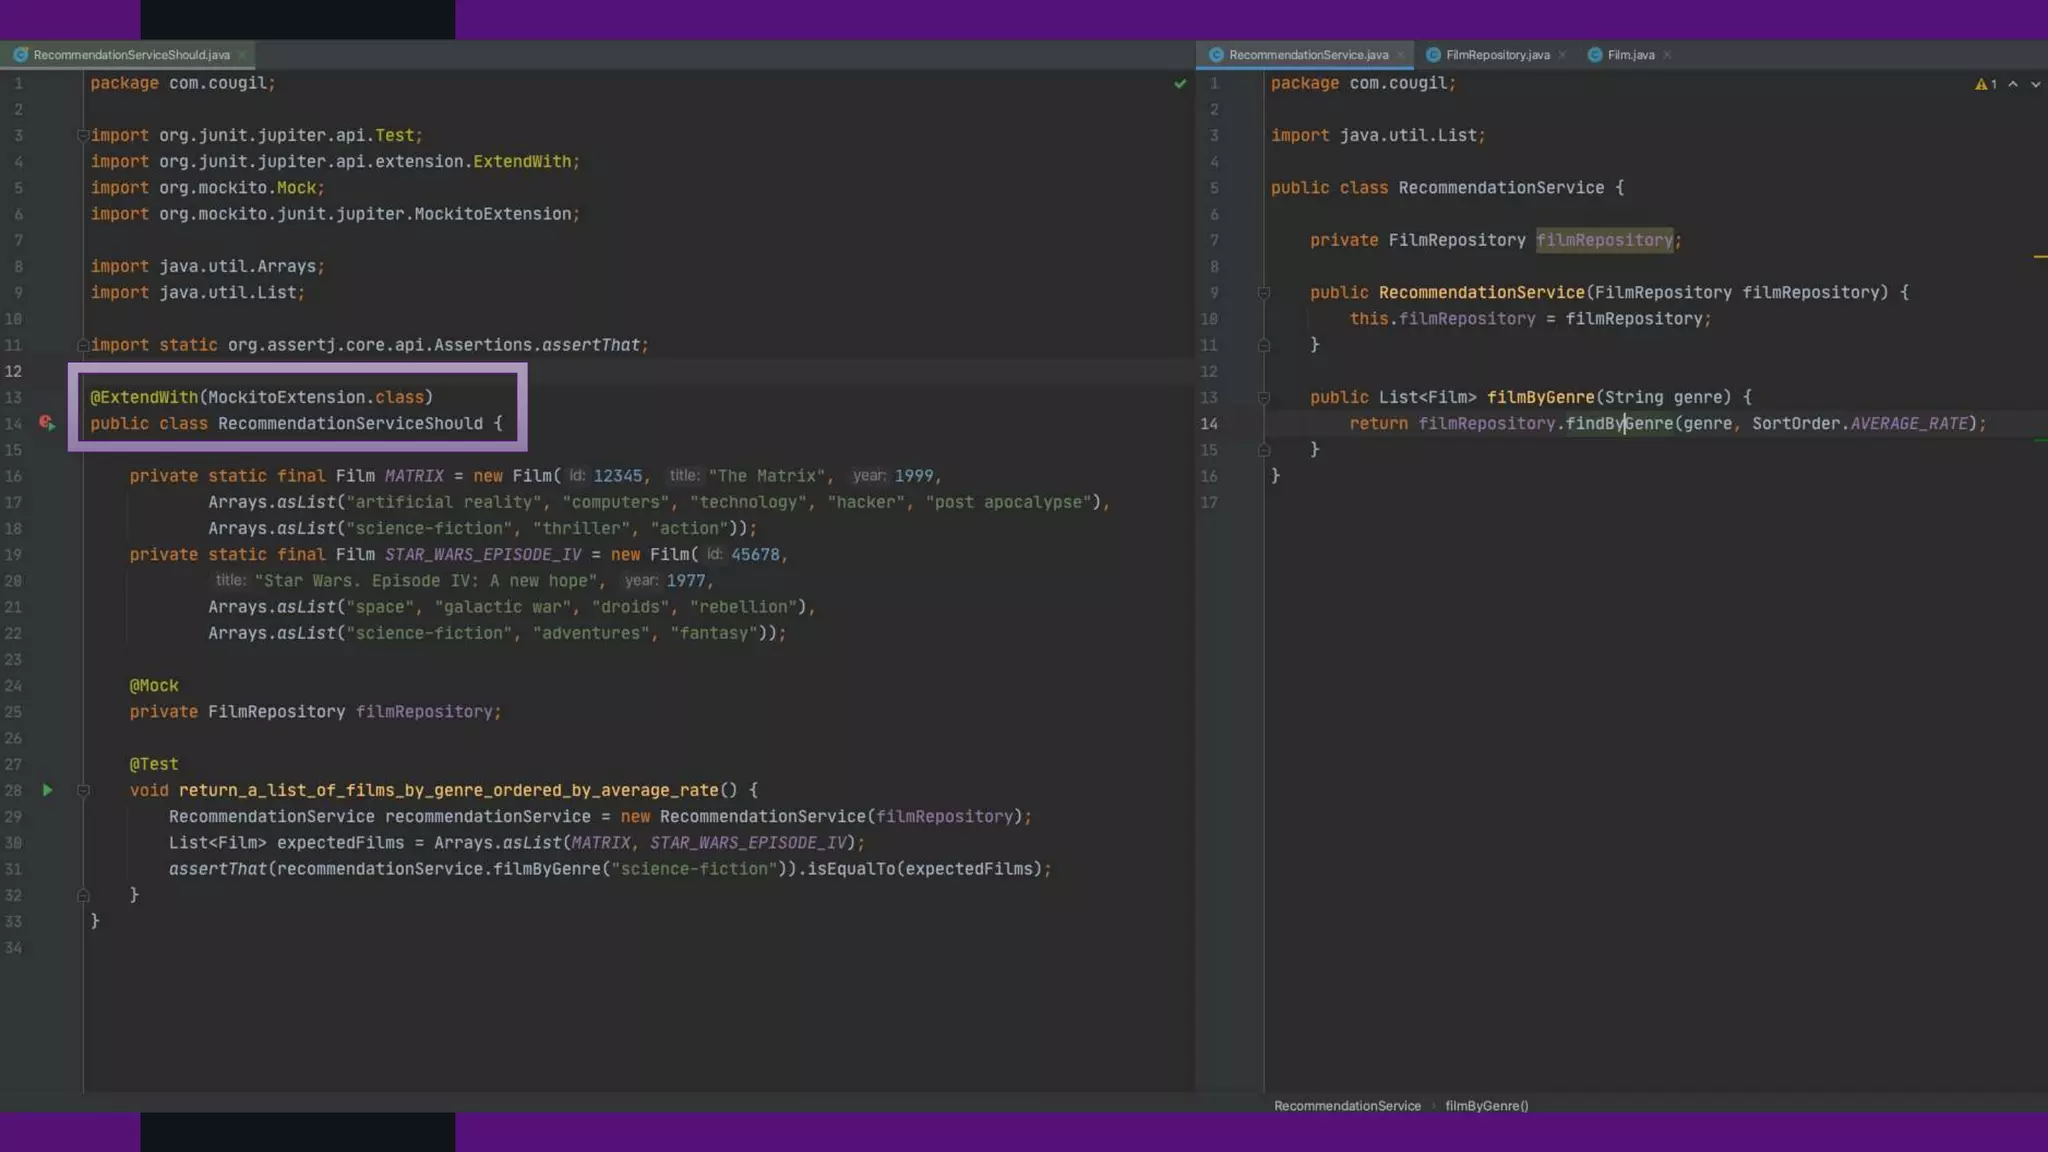The image size is (2048, 1152).
Task: Collapse the test method body at line 28
Action: pos(83,790)
